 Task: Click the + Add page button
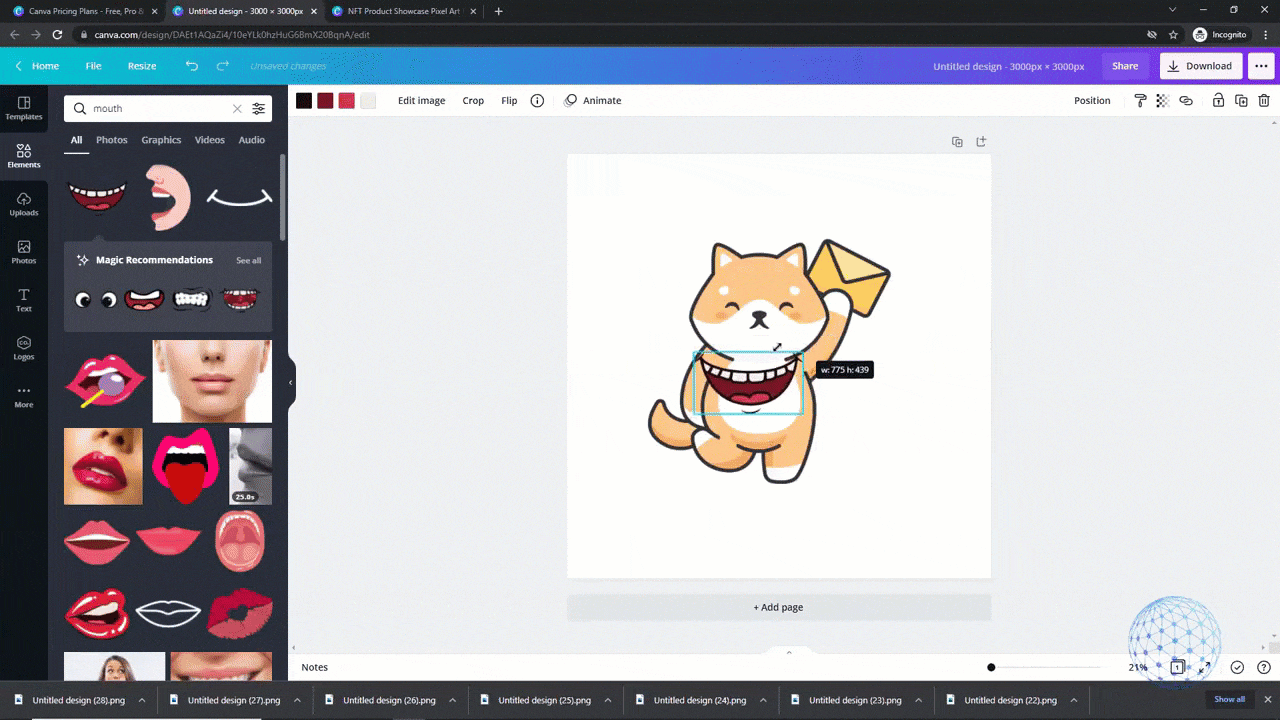point(778,607)
